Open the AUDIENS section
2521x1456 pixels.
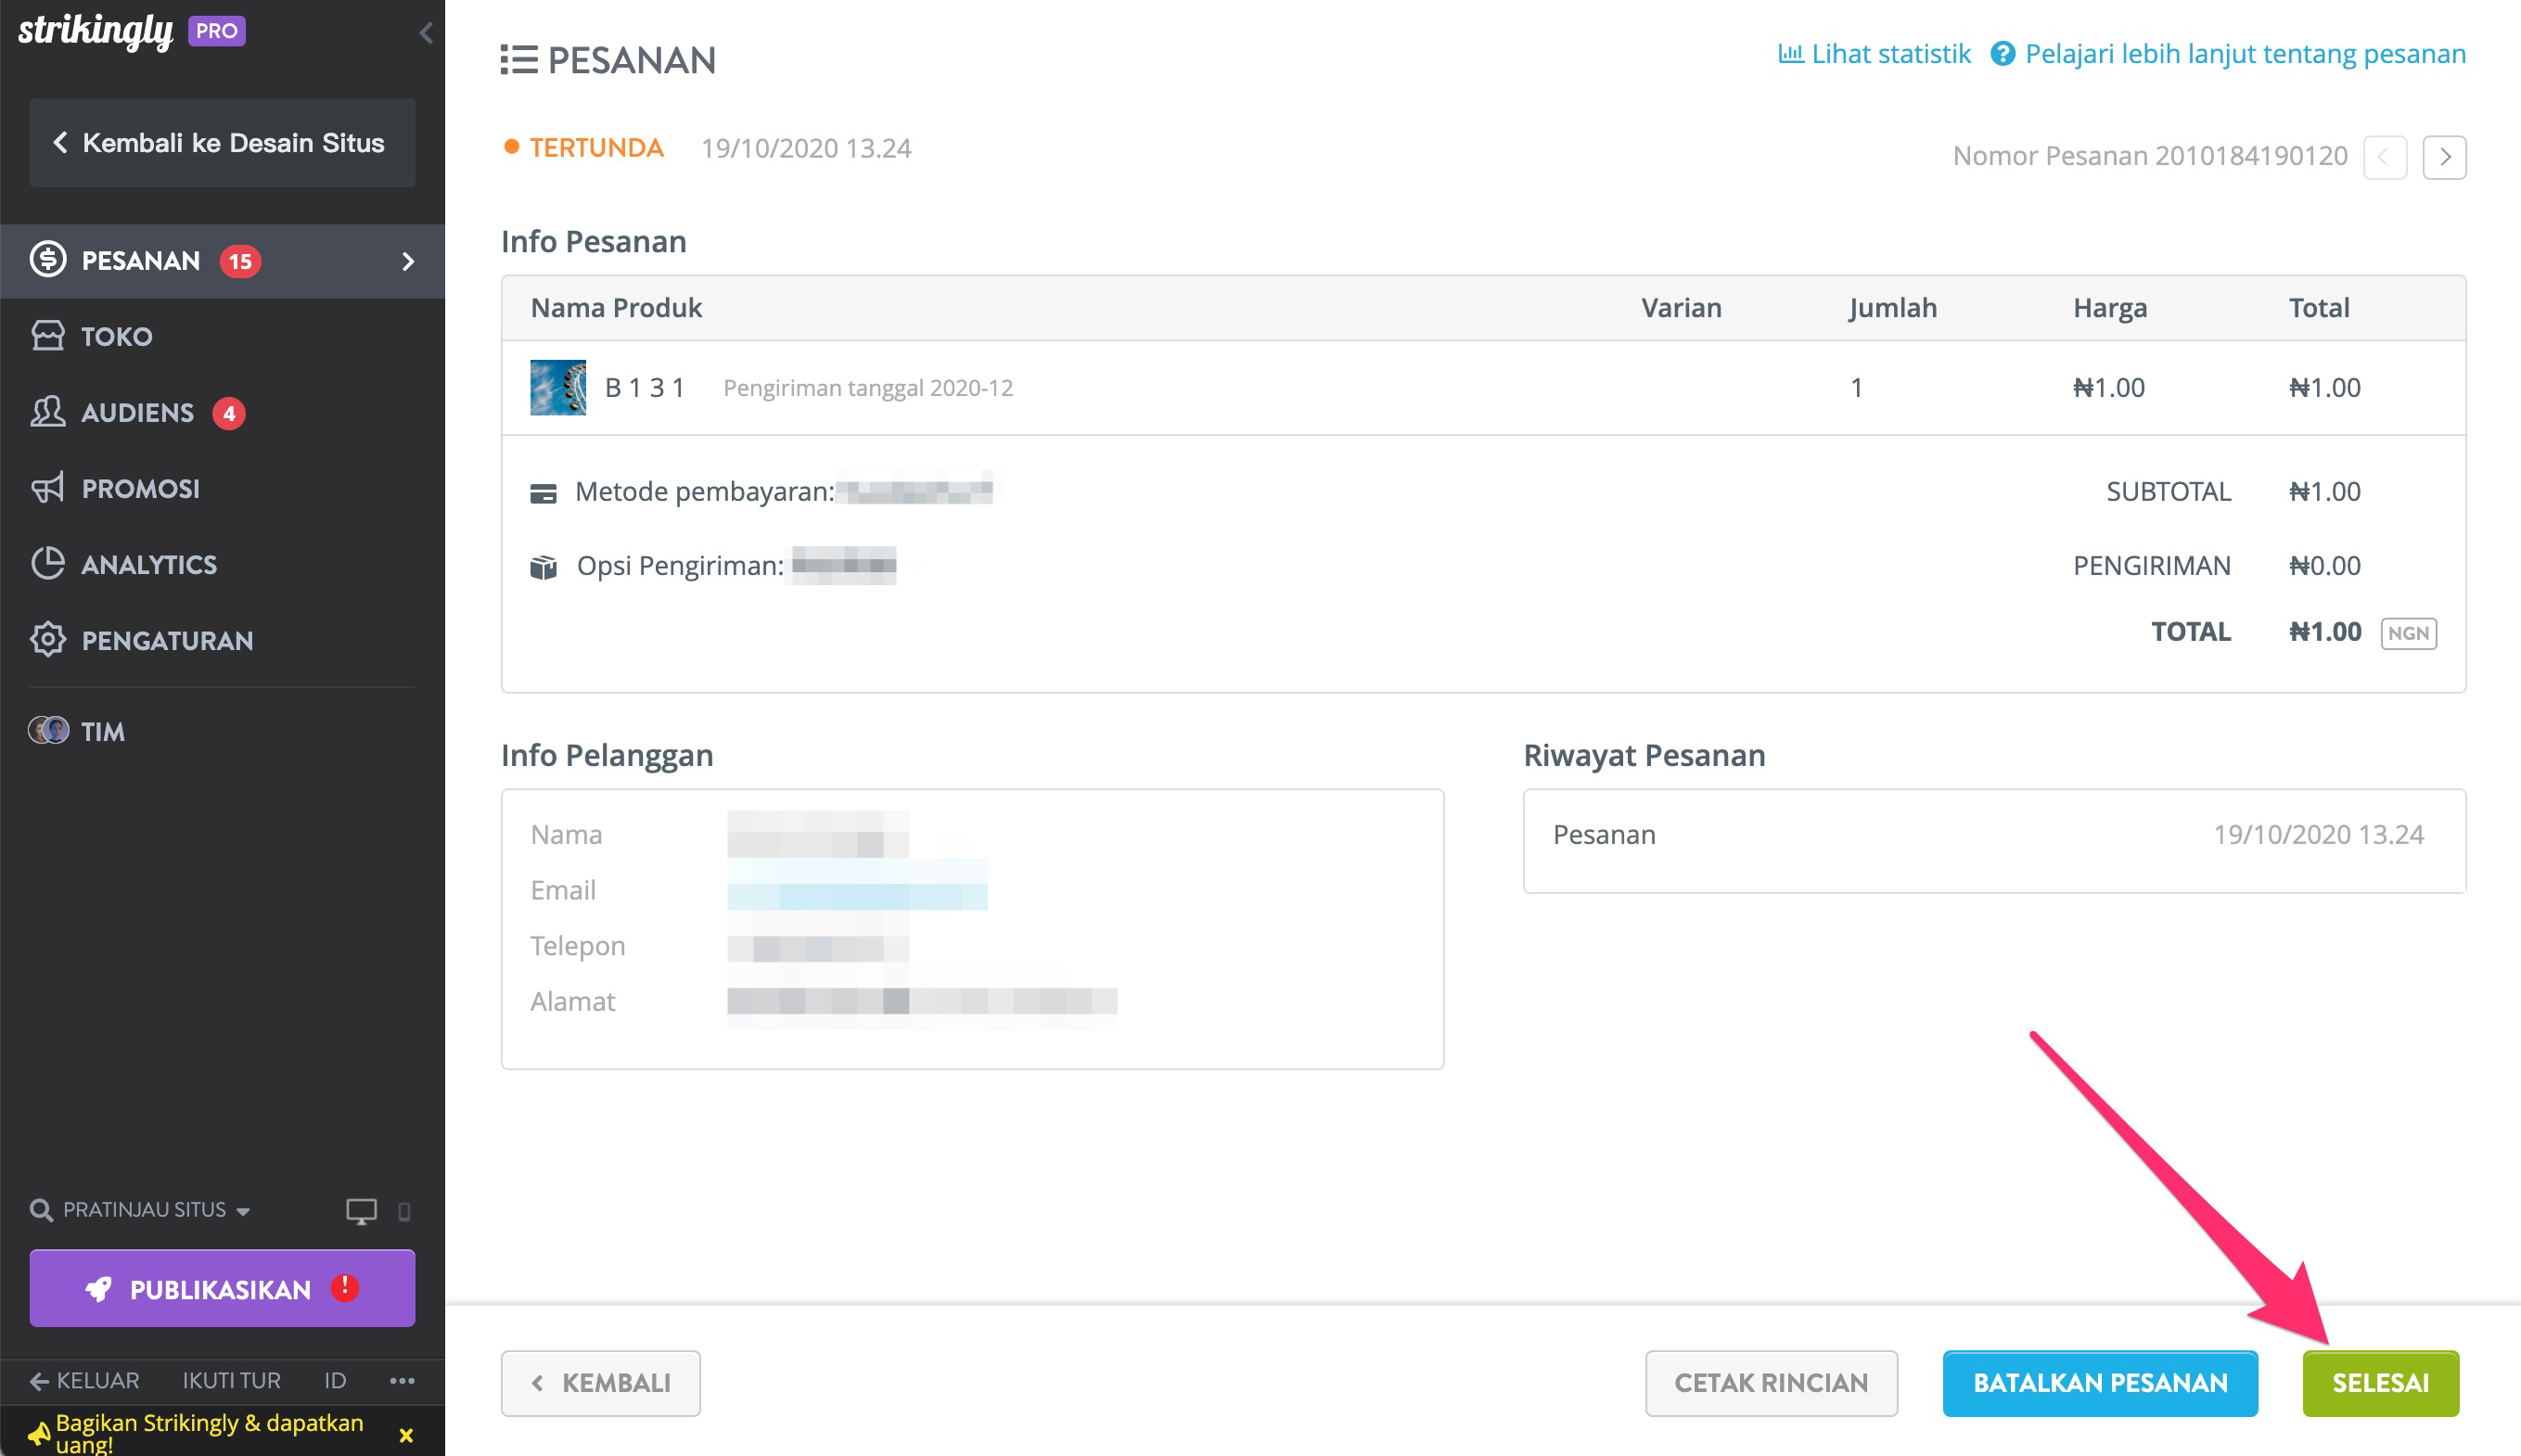(222, 413)
